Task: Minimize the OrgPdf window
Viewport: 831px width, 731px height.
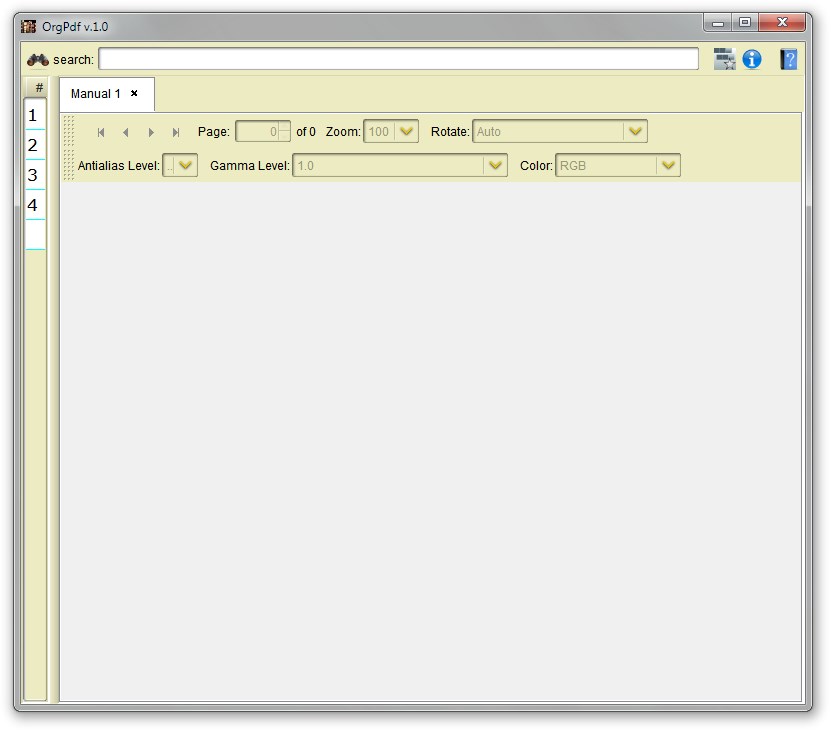Action: [718, 23]
